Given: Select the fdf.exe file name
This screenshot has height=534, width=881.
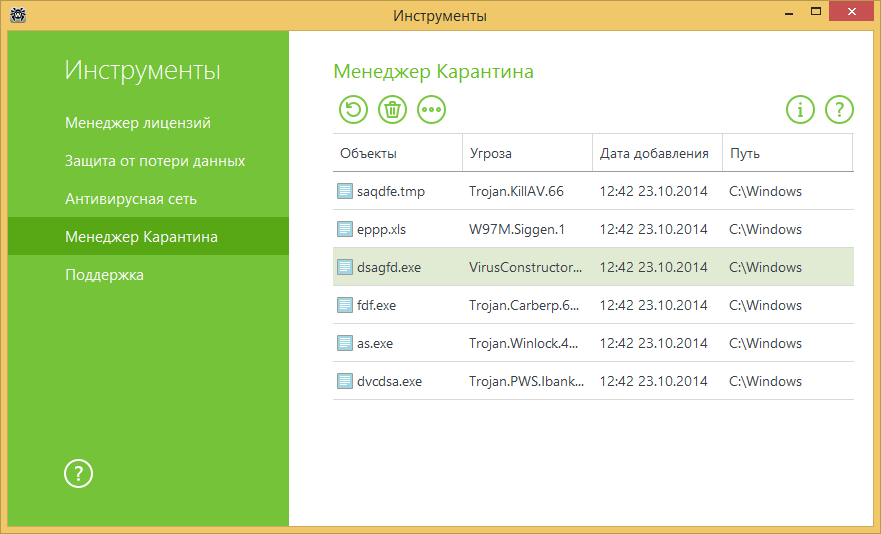Looking at the screenshot, I should tap(376, 305).
